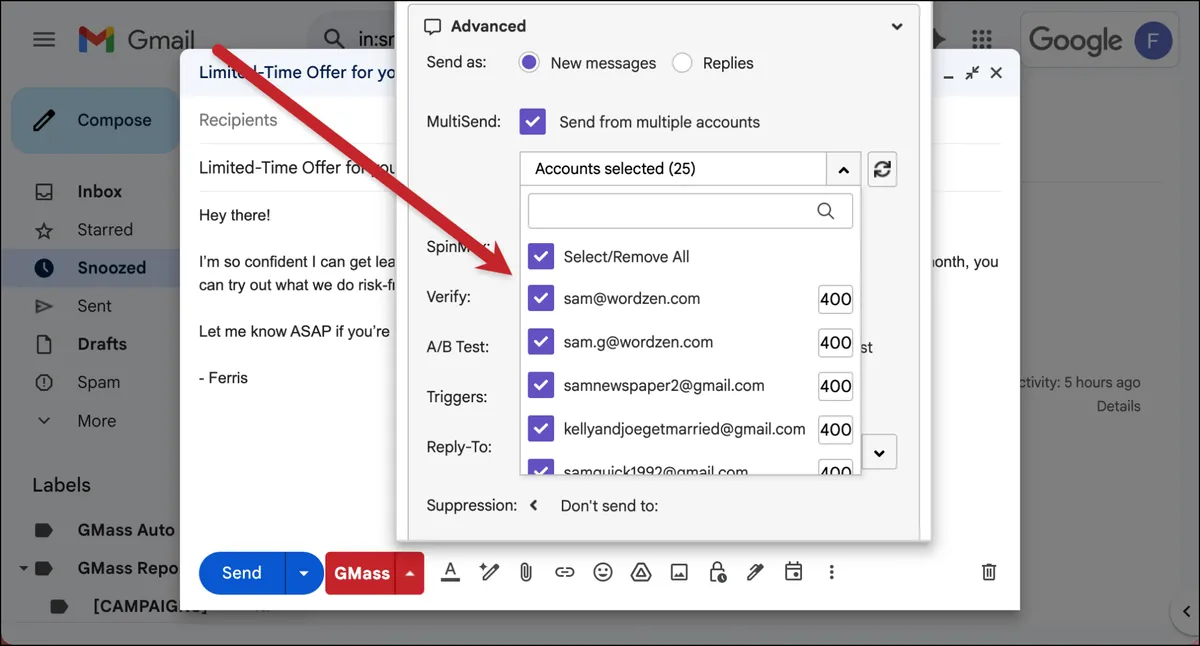Open the Reply-To dropdown arrow
Viewport: 1200px width, 646px height.
pos(880,453)
